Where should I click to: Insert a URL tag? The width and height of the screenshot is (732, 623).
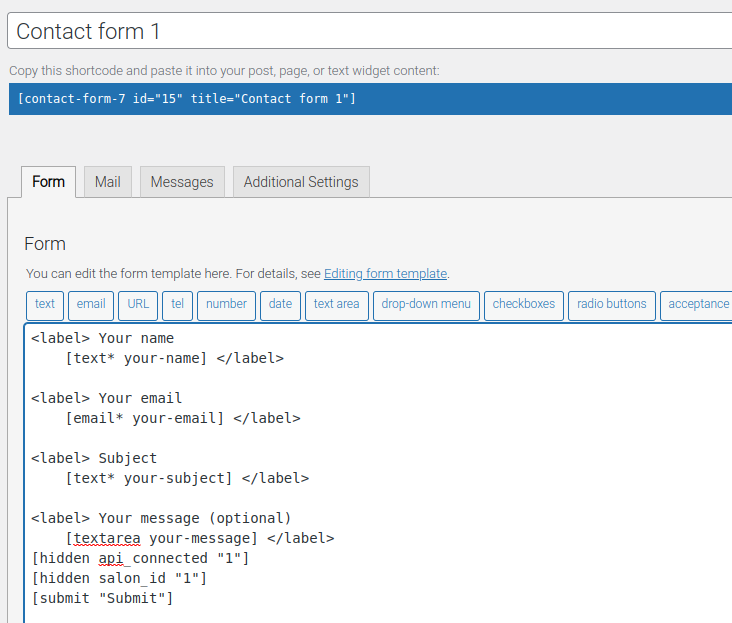(x=138, y=306)
